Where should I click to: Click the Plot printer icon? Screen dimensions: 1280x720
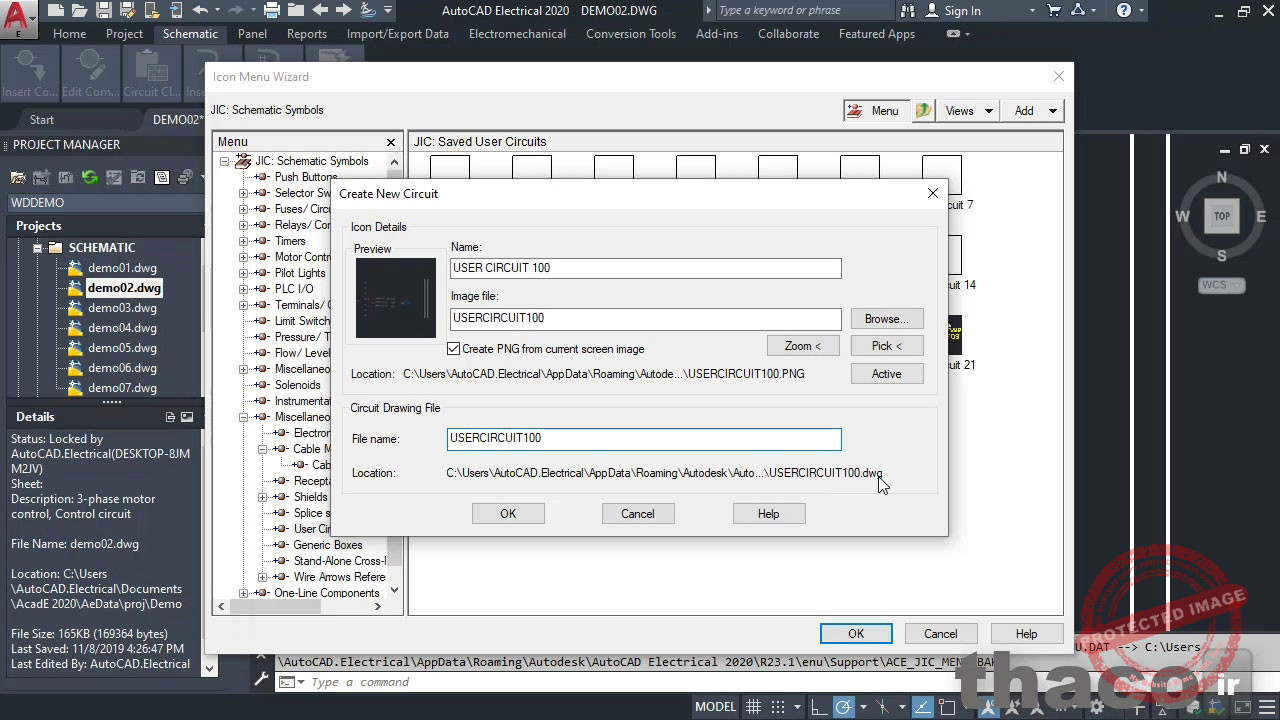(272, 11)
